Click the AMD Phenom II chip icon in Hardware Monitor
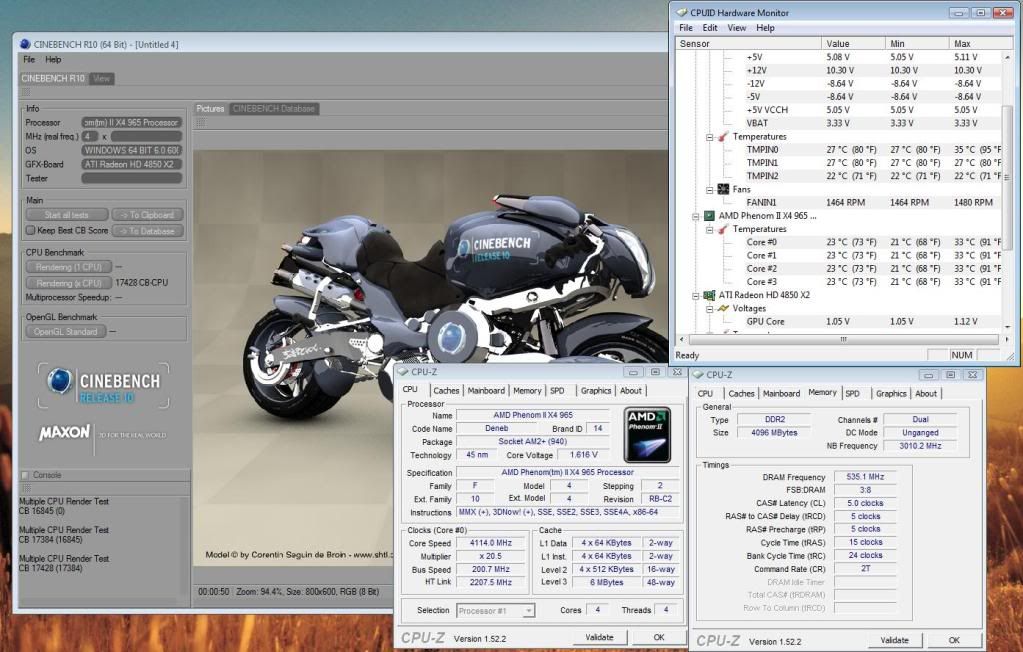 (x=709, y=216)
